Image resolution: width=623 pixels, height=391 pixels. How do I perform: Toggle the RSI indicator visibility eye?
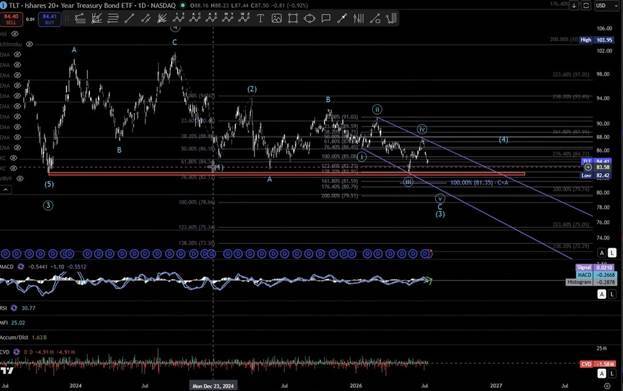(14, 308)
